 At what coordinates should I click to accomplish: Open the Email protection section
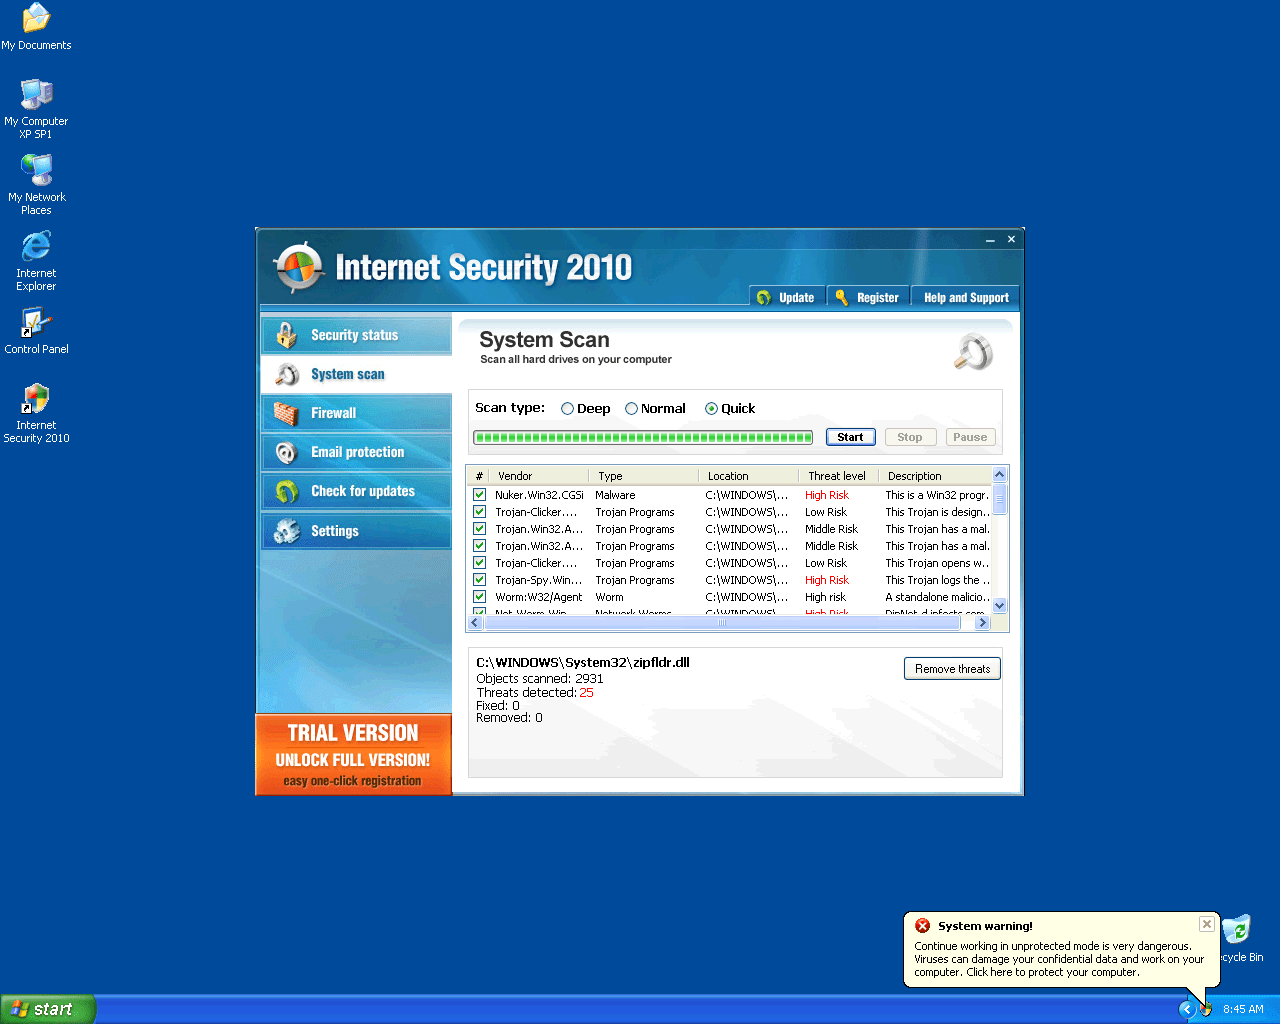tap(356, 452)
